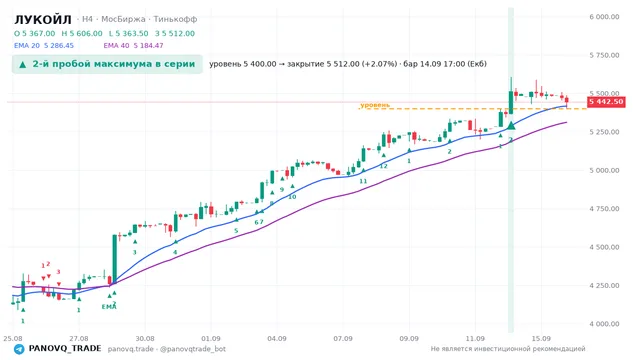Click the 4 750.00 price axis label
Image resolution: width=640 pixels, height=360 pixels.
pos(604,209)
